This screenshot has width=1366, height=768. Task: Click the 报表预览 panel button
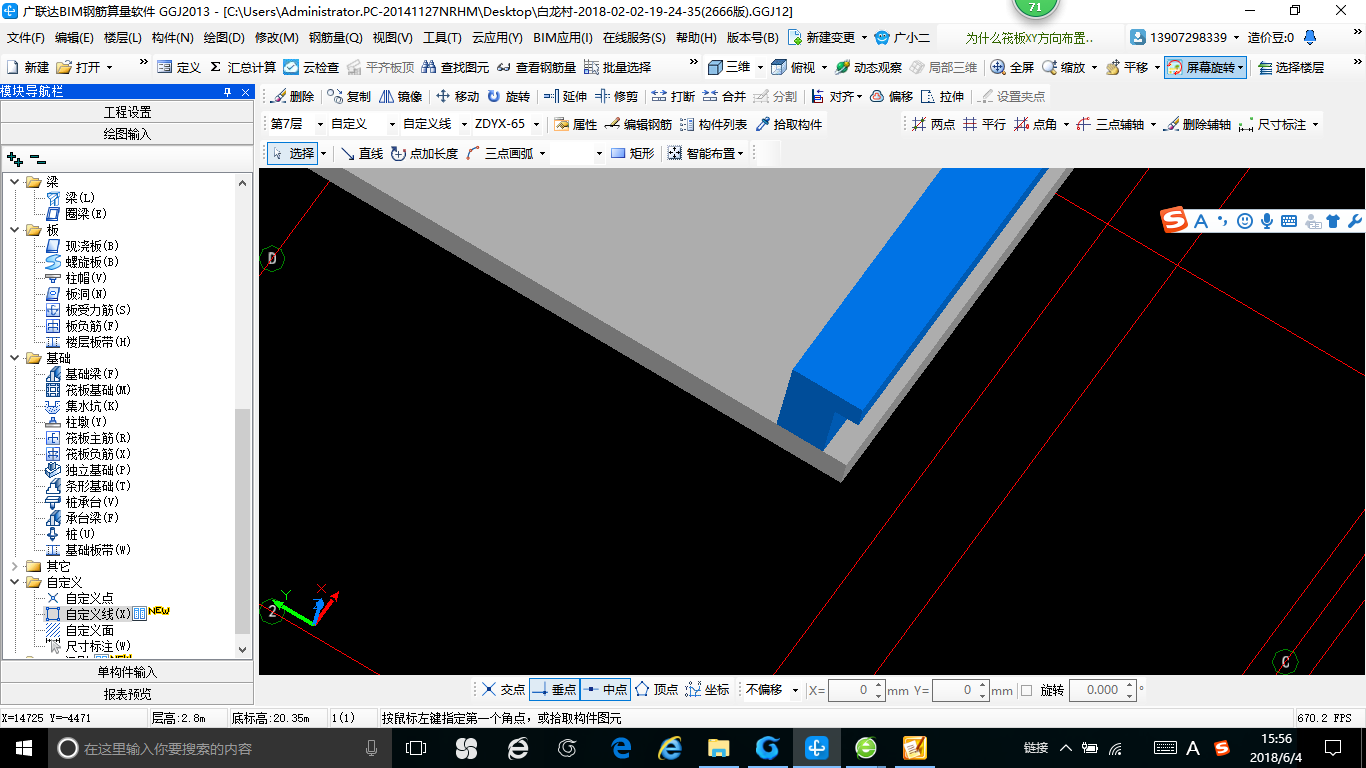point(127,694)
